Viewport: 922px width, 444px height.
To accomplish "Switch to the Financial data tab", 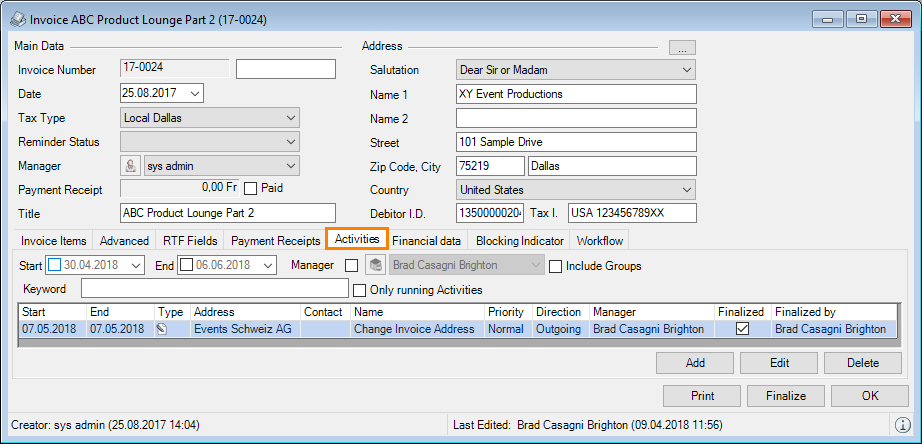I will [426, 241].
